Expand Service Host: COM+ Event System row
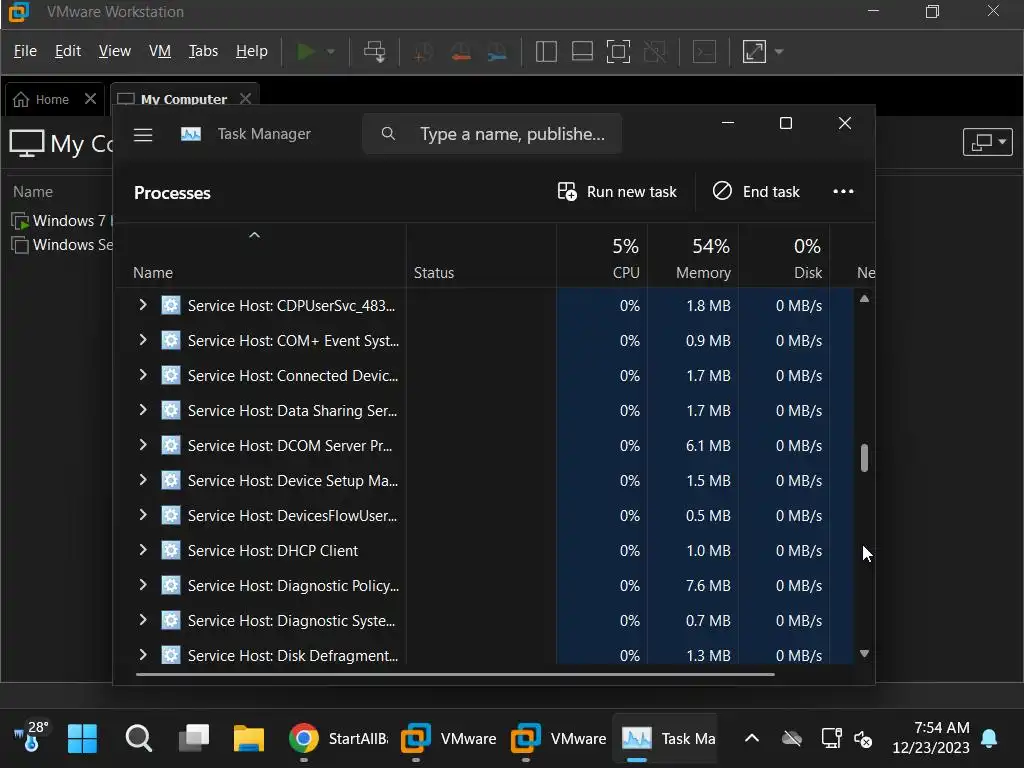 coord(143,340)
